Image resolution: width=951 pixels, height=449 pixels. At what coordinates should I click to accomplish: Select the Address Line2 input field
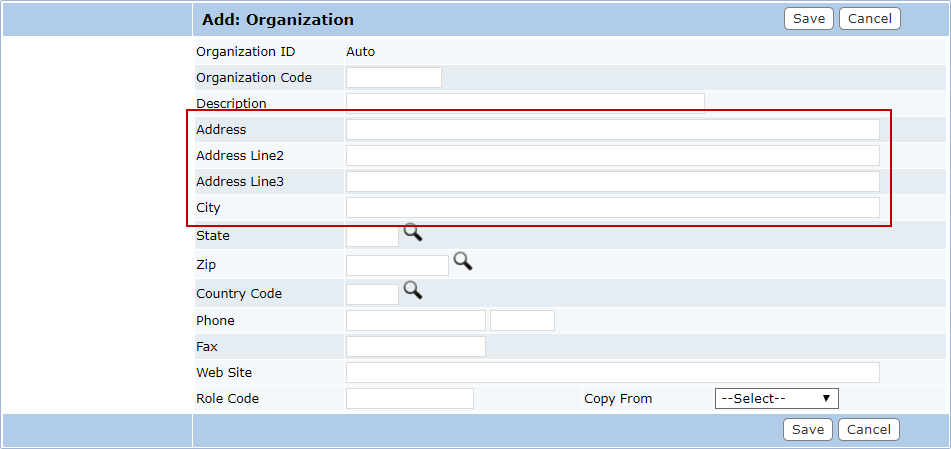coord(613,155)
